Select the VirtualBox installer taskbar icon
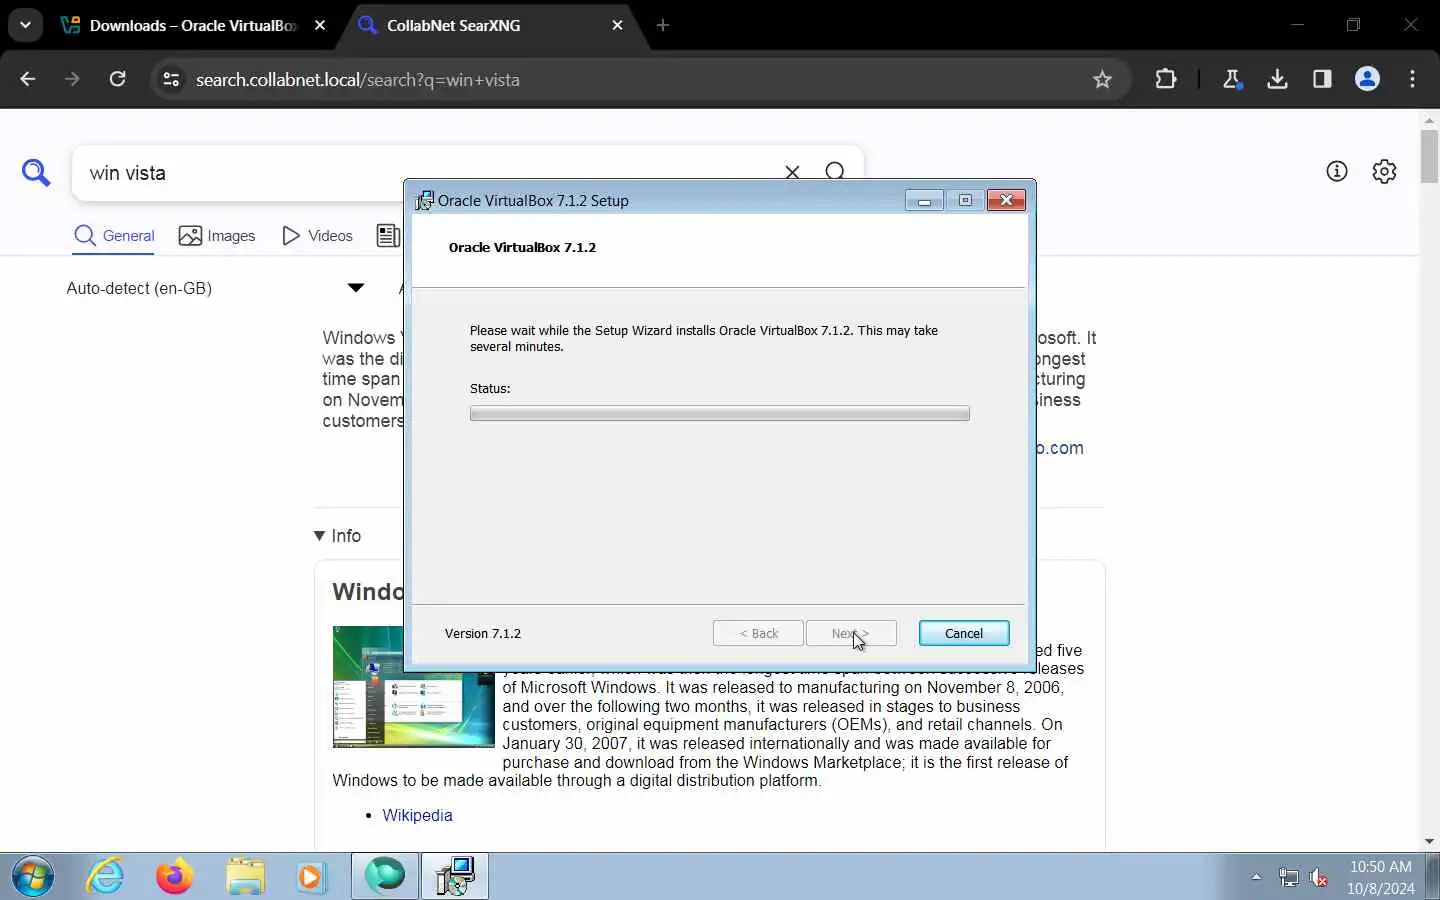 (455, 877)
